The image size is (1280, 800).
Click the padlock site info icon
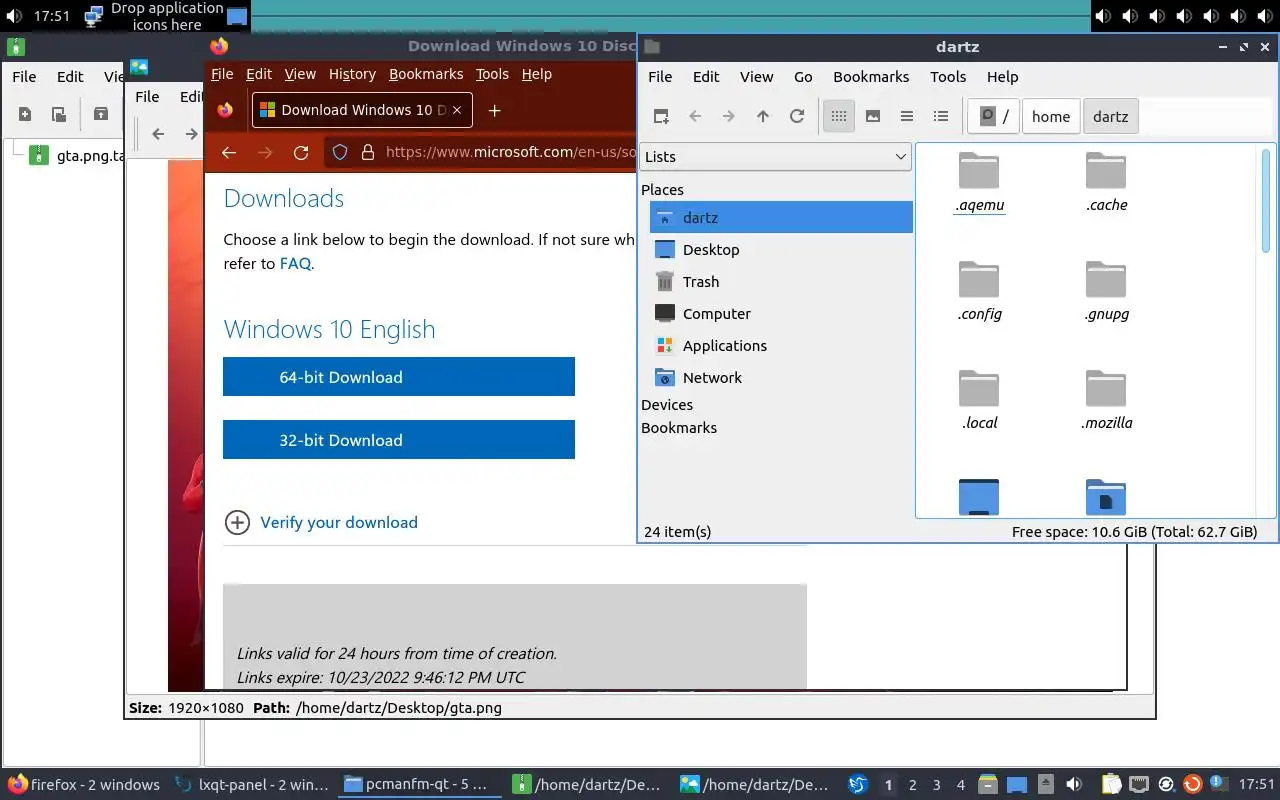point(367,152)
